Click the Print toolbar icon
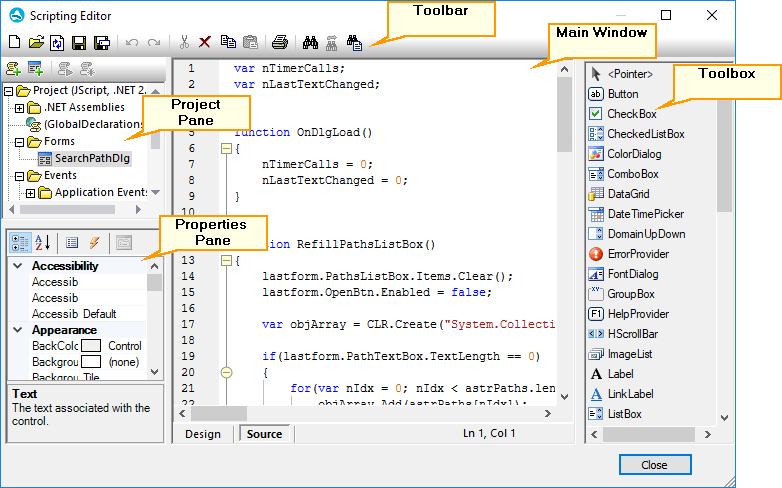This screenshot has height=488, width=782. click(x=280, y=43)
